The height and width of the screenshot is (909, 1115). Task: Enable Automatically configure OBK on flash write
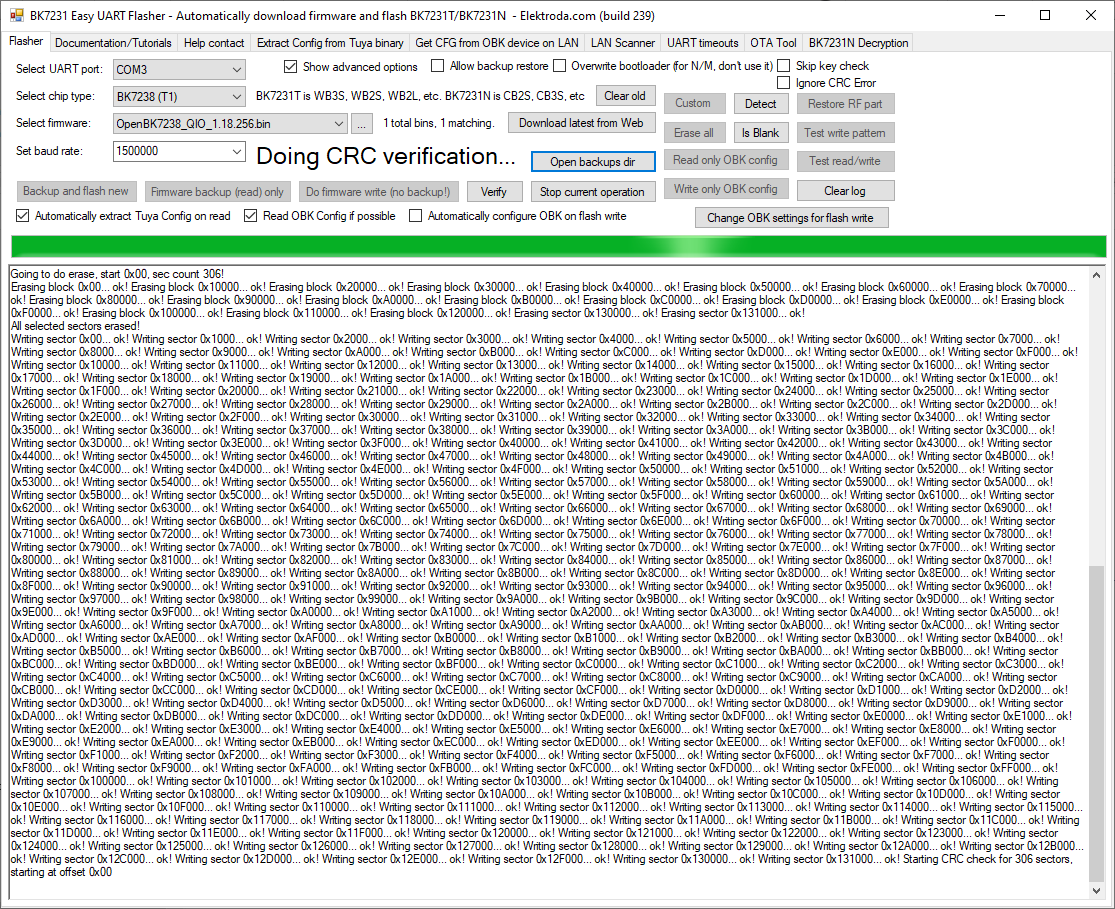tap(415, 216)
